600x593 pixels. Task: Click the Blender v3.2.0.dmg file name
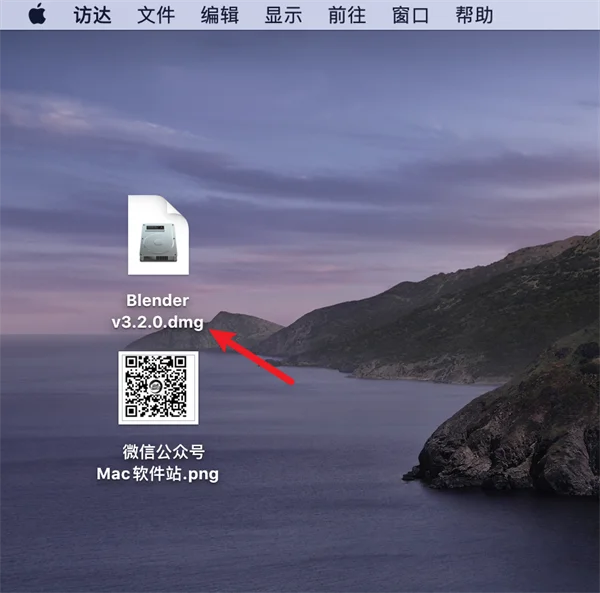pyautogui.click(x=158, y=311)
